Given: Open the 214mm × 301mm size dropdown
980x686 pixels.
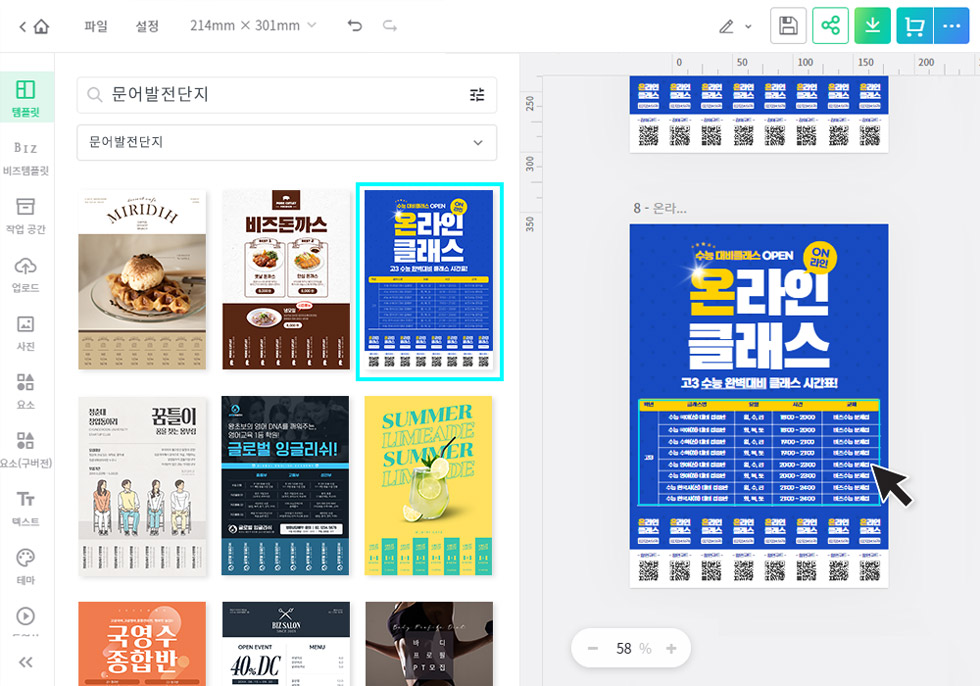Looking at the screenshot, I should point(253,26).
